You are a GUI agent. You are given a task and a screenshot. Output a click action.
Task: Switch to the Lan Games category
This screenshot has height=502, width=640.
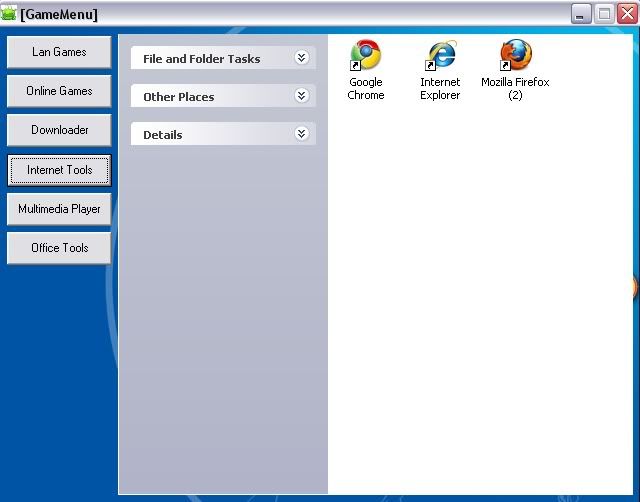pos(59,52)
